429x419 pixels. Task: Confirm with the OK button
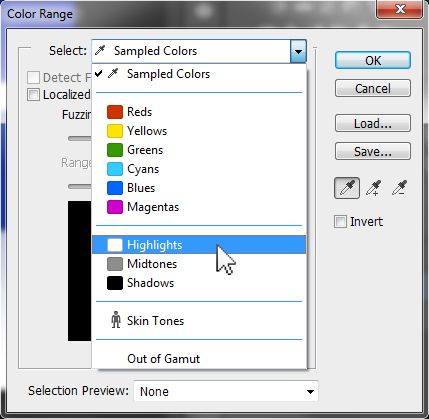373,60
